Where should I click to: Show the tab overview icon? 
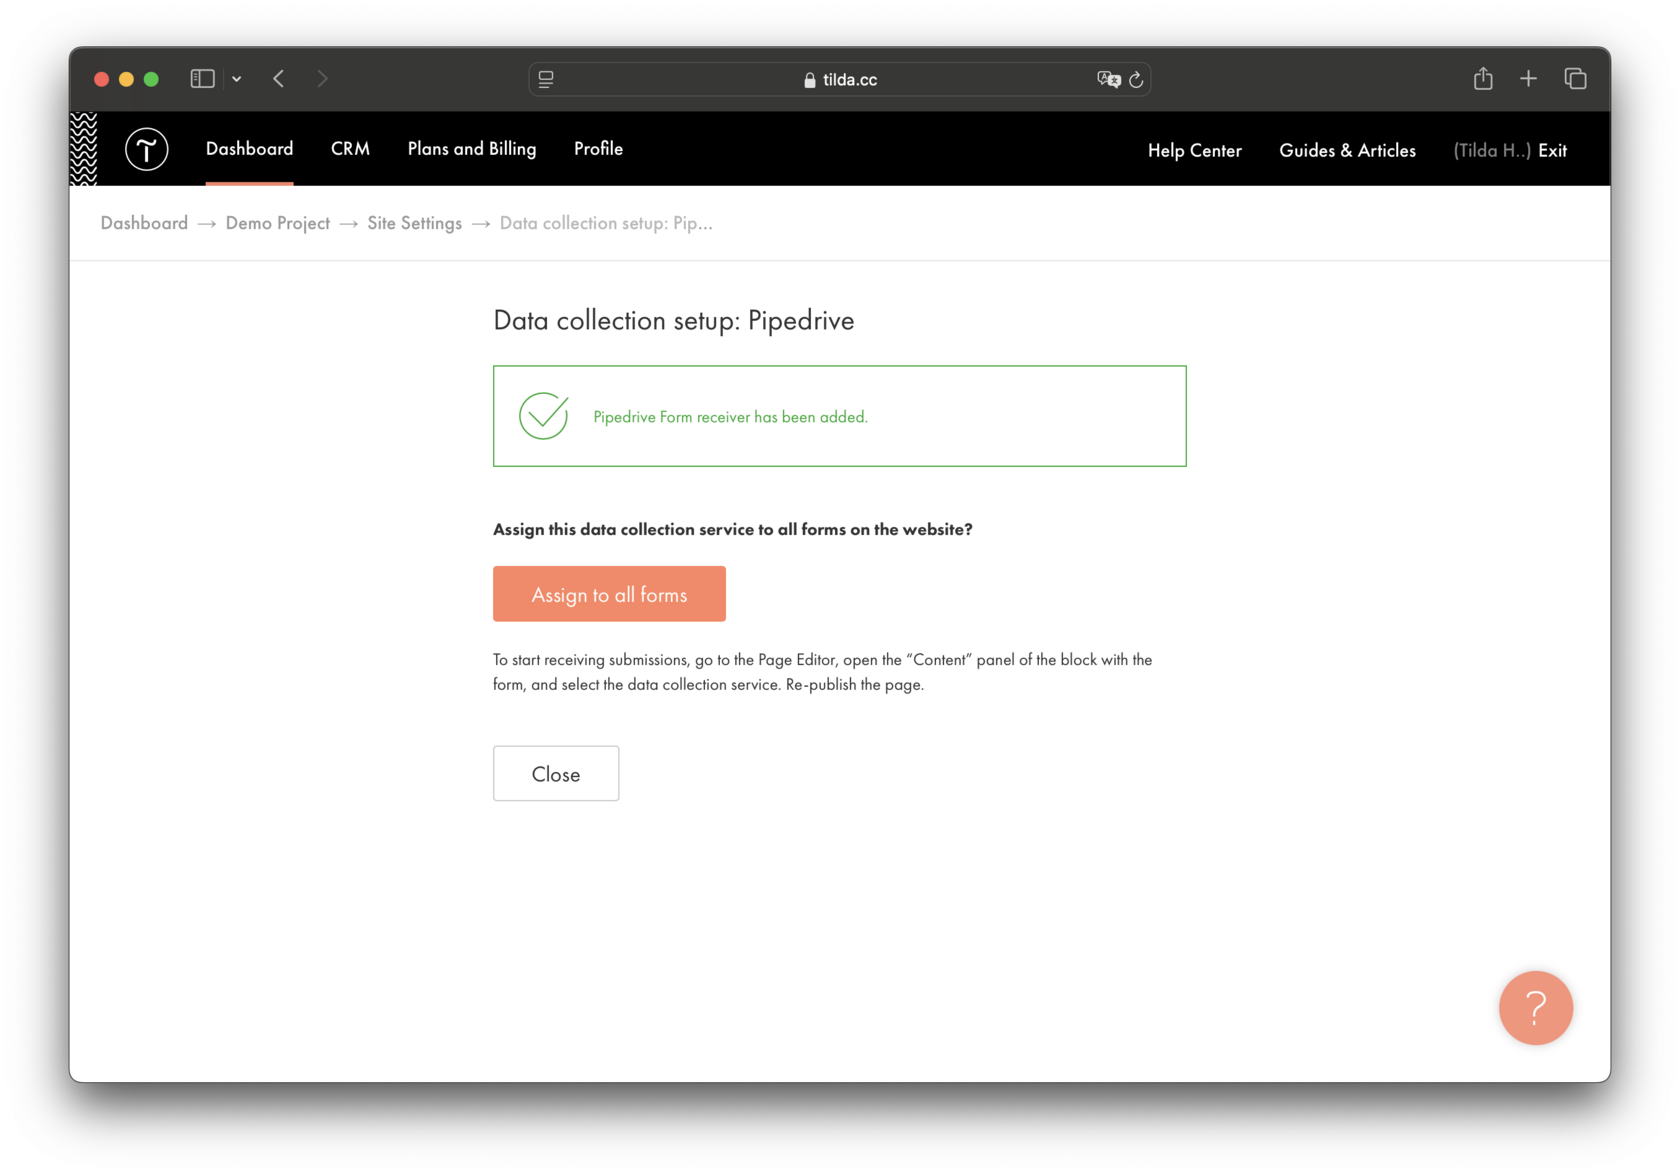(1575, 78)
